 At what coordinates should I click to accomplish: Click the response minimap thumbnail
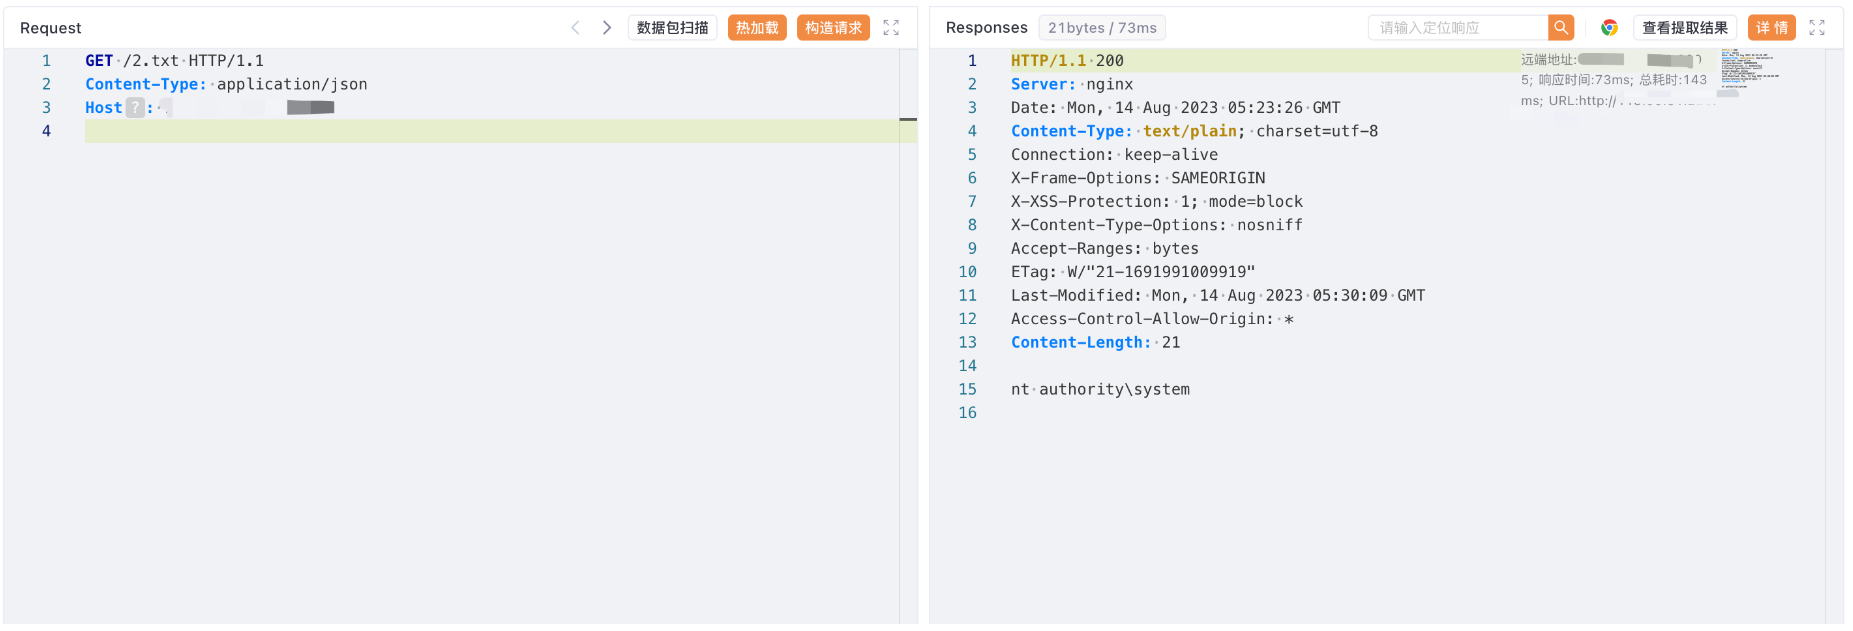coord(1749,70)
